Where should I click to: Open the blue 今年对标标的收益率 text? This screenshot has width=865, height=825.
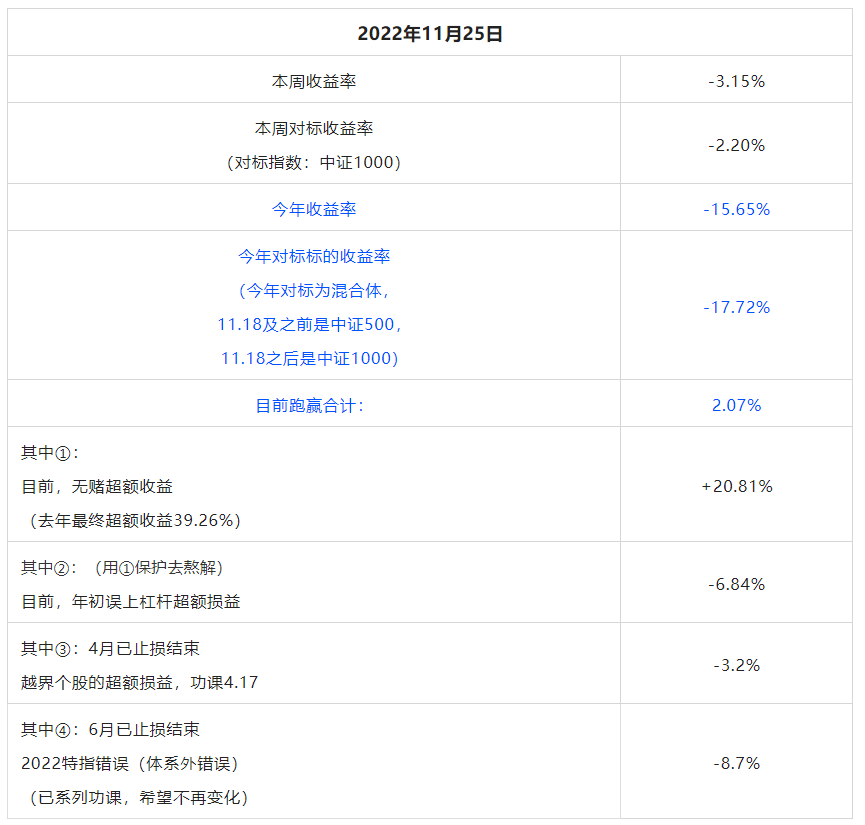tap(314, 256)
